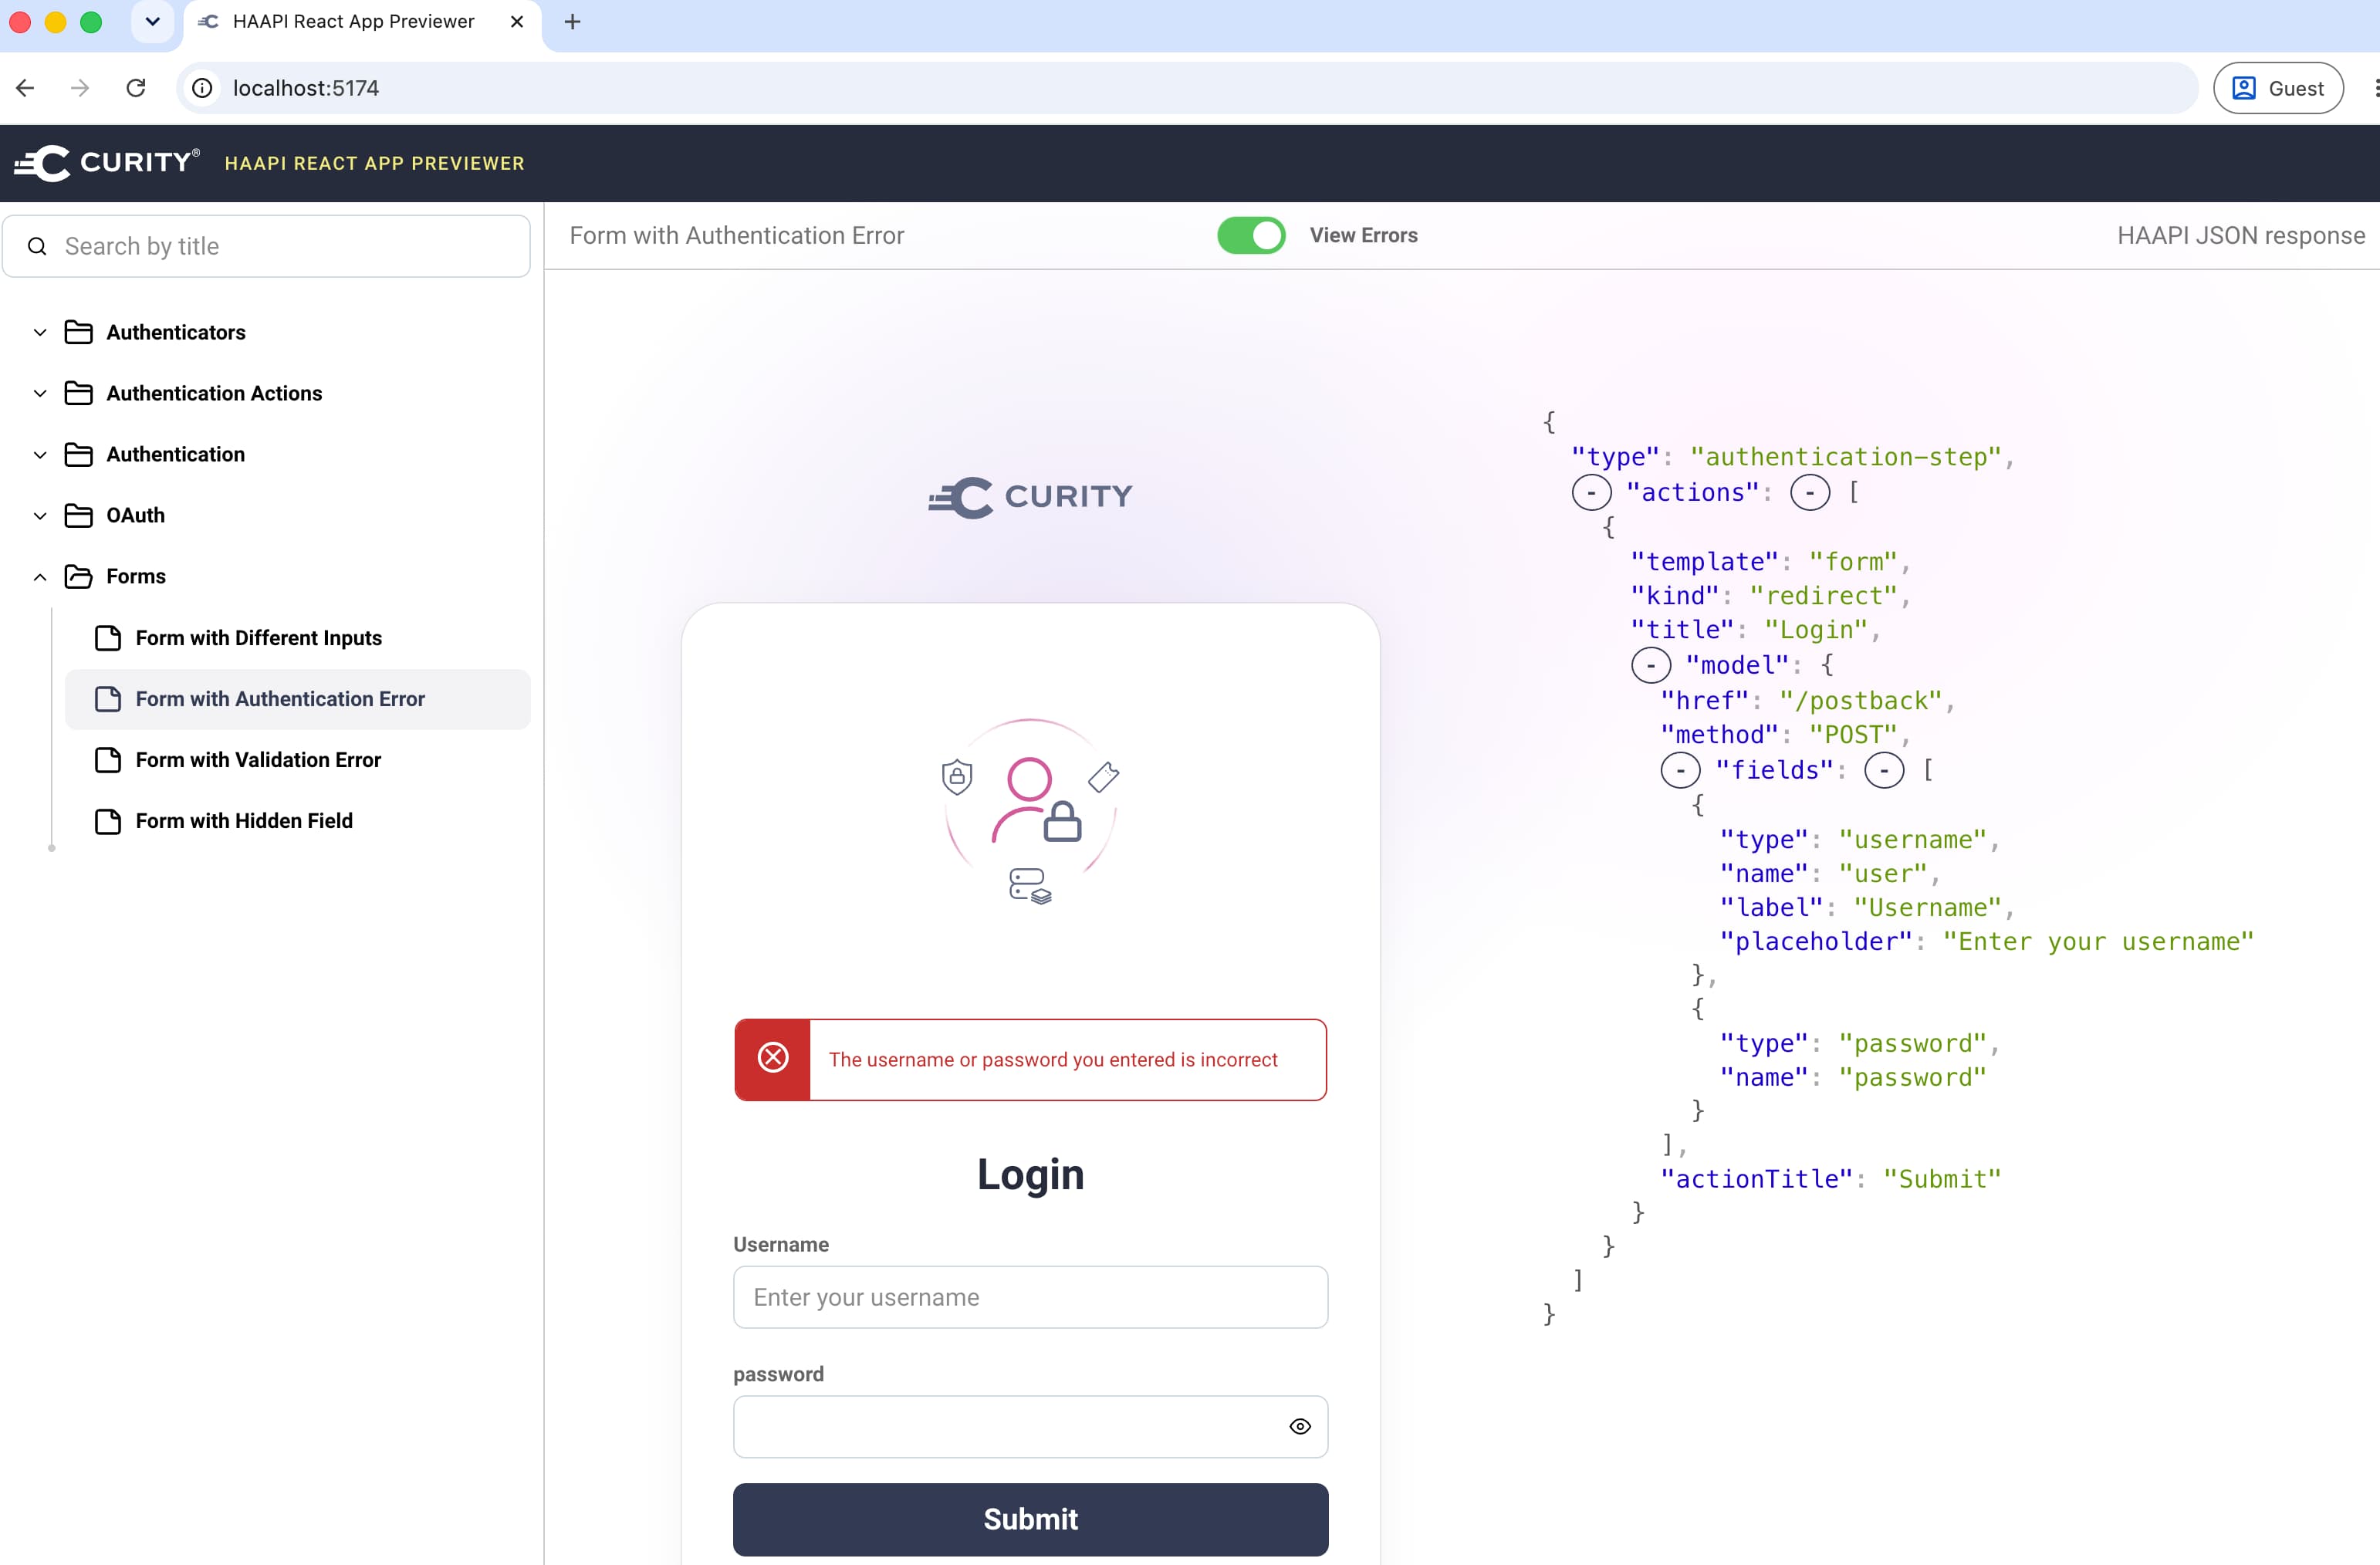Click the server stack illustration icon
Image resolution: width=2380 pixels, height=1565 pixels.
(1030, 886)
